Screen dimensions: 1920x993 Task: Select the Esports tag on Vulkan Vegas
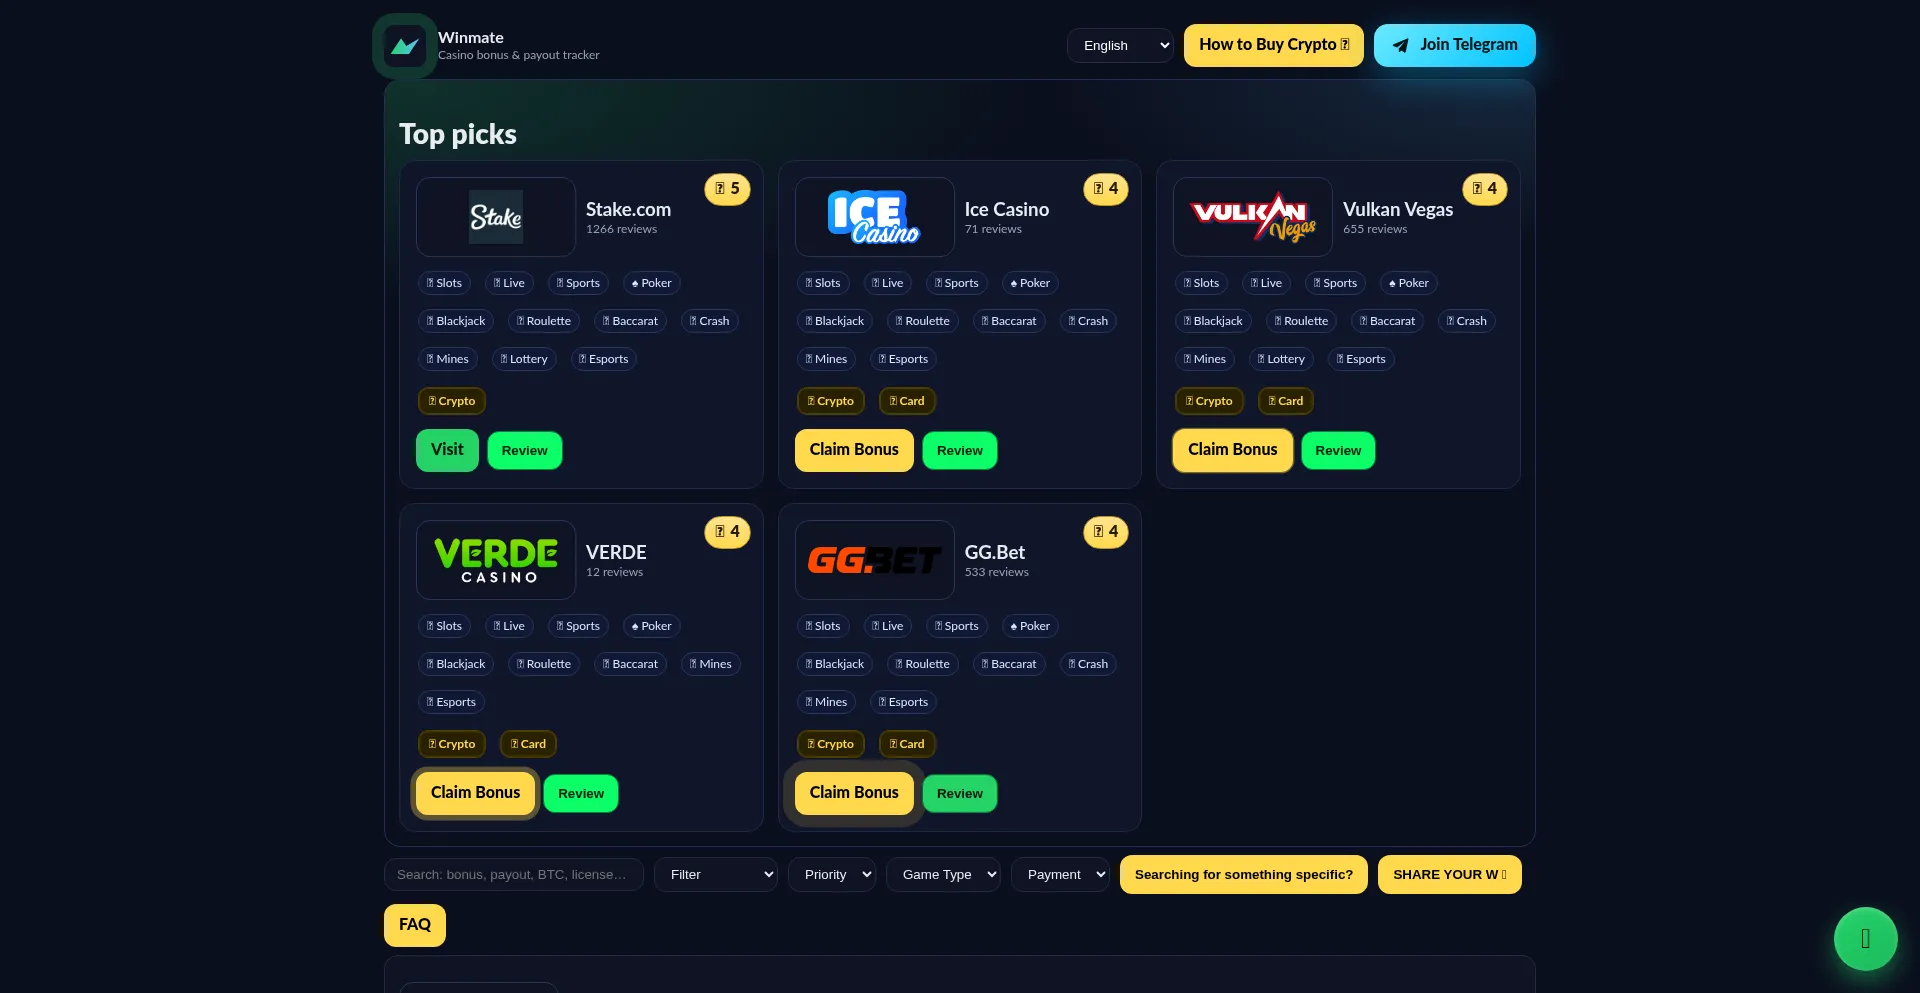[1361, 359]
